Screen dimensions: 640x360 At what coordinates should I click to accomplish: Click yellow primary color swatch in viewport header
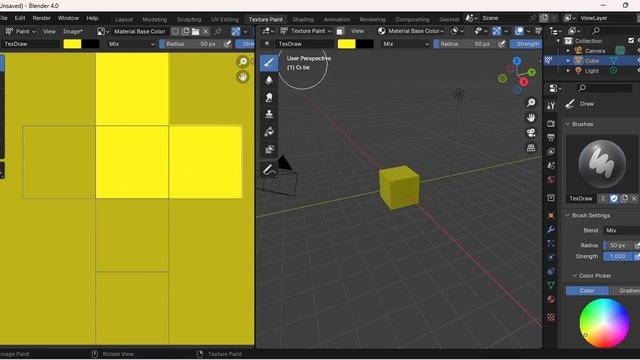pyautogui.click(x=347, y=44)
